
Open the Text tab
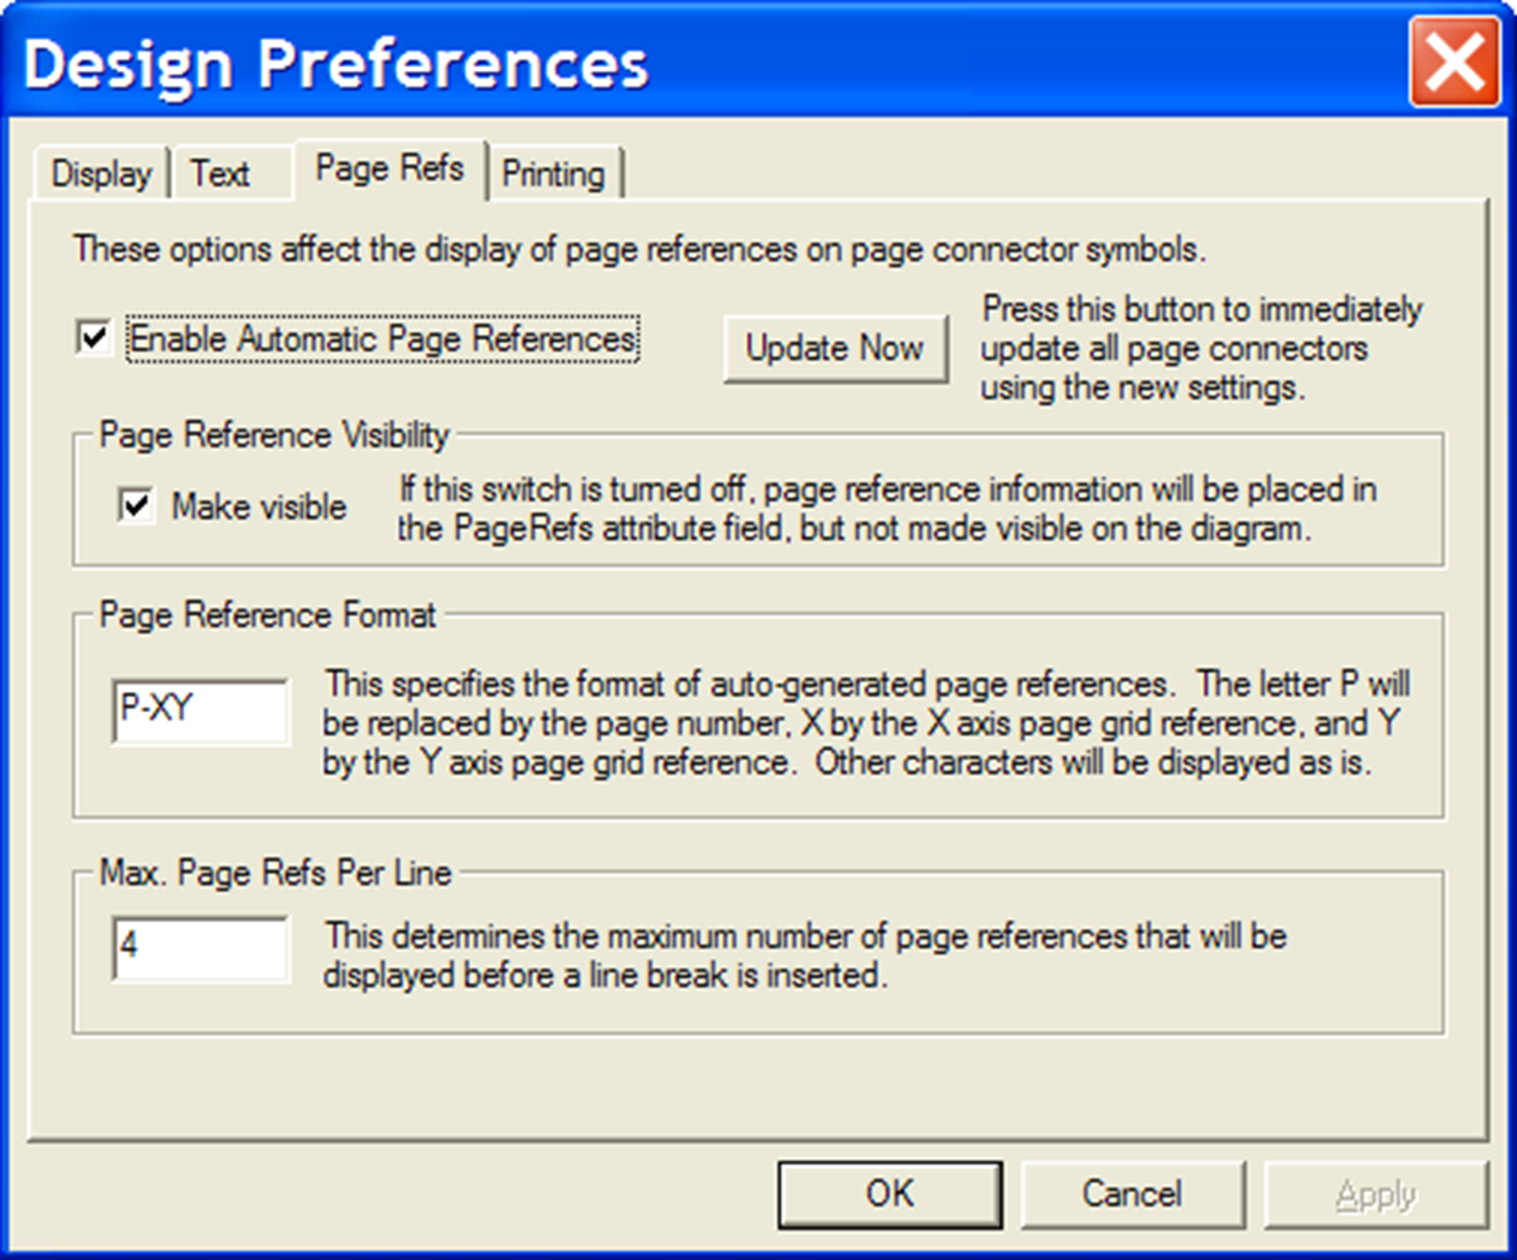point(220,174)
